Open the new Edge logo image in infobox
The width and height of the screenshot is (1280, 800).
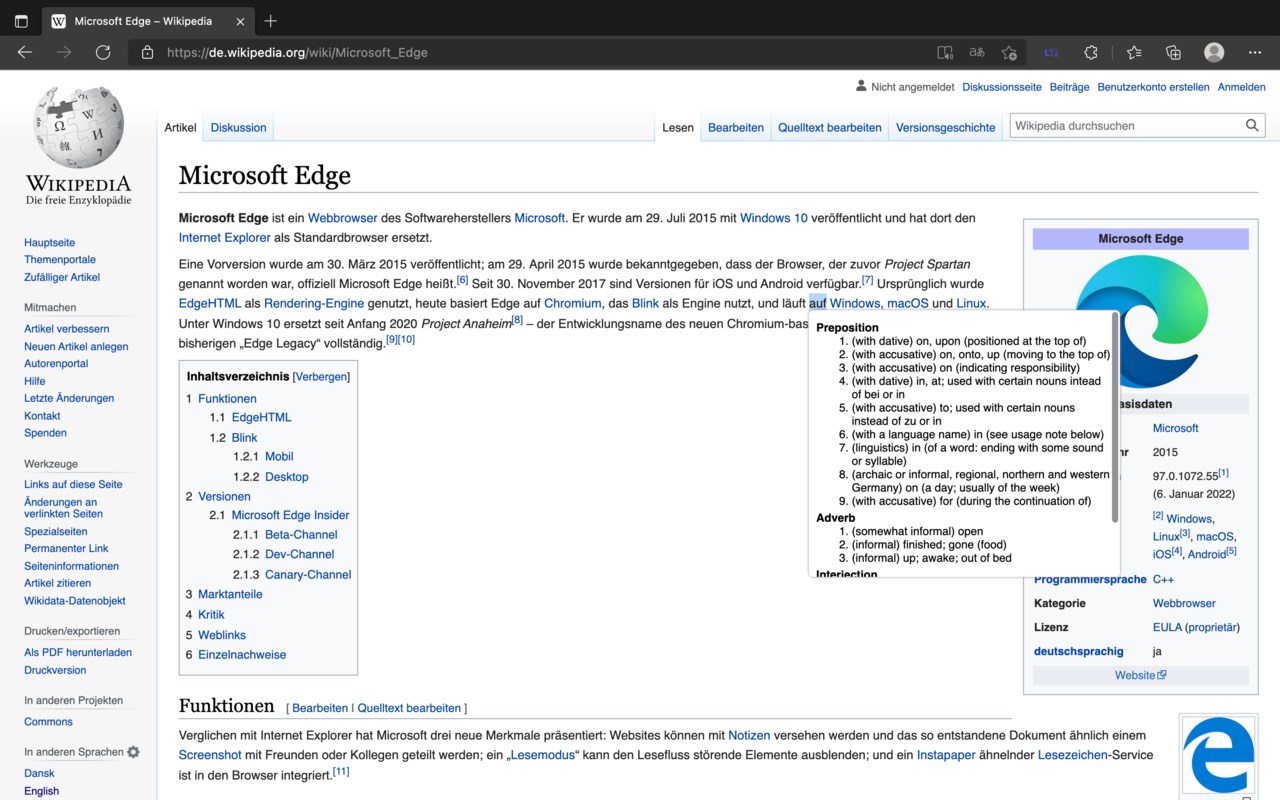[x=1141, y=322]
